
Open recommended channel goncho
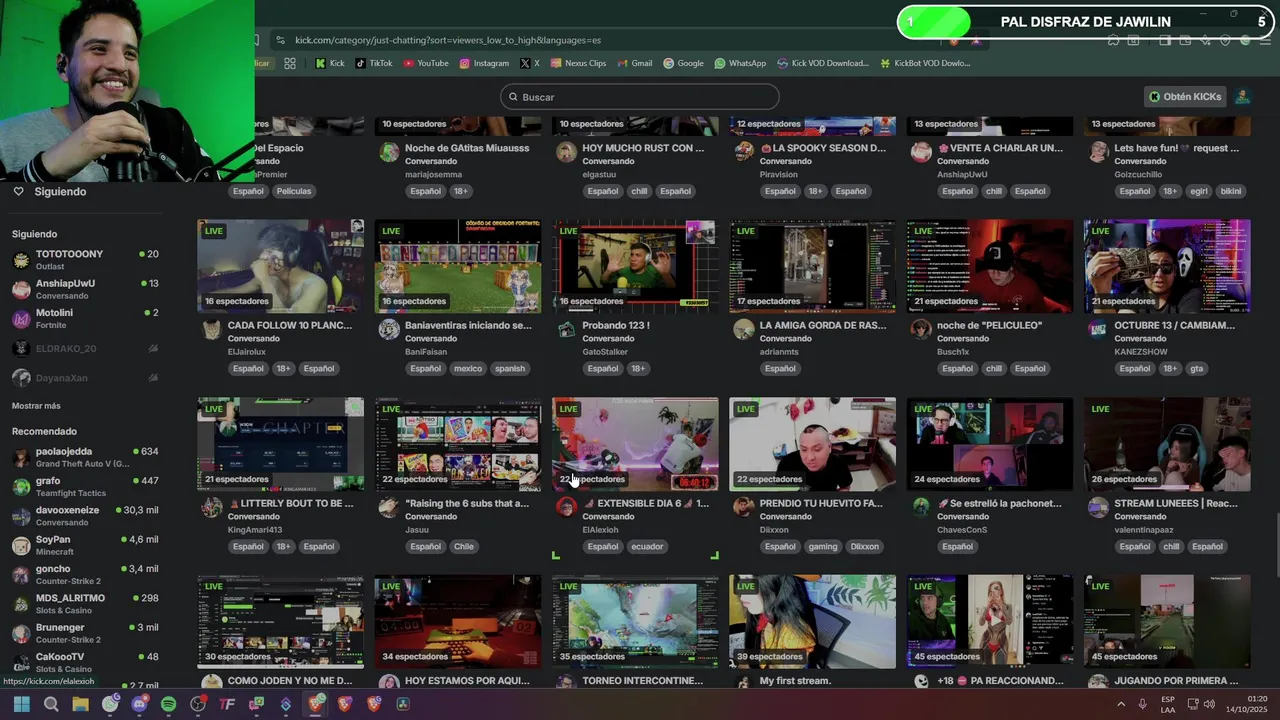85,575
